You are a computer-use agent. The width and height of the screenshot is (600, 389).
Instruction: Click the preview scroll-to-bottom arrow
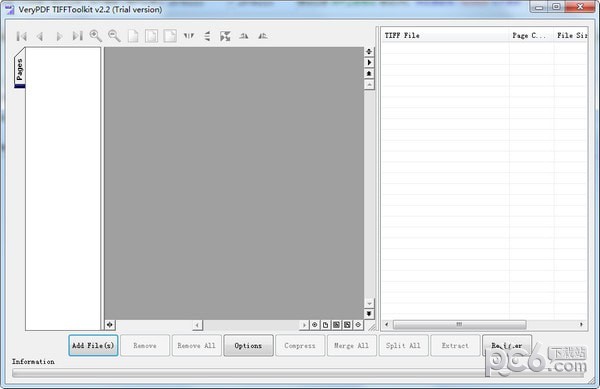[369, 314]
